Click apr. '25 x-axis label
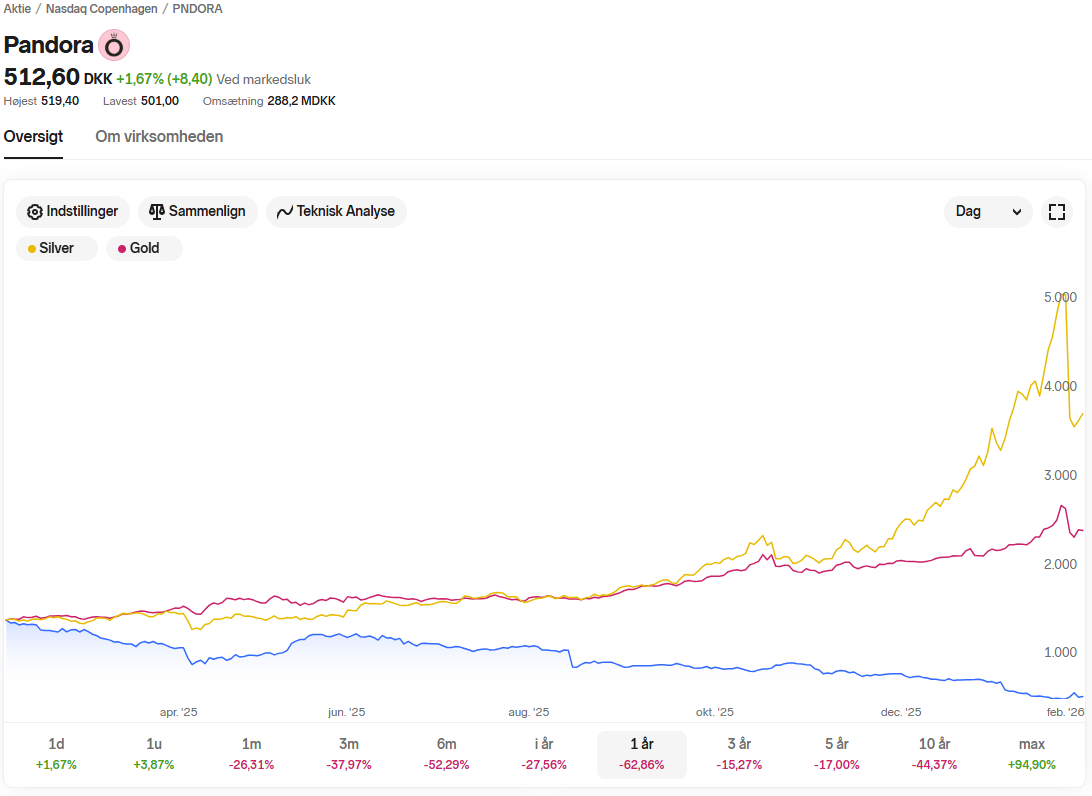Image resolution: width=1092 pixels, height=796 pixels. pos(178,712)
